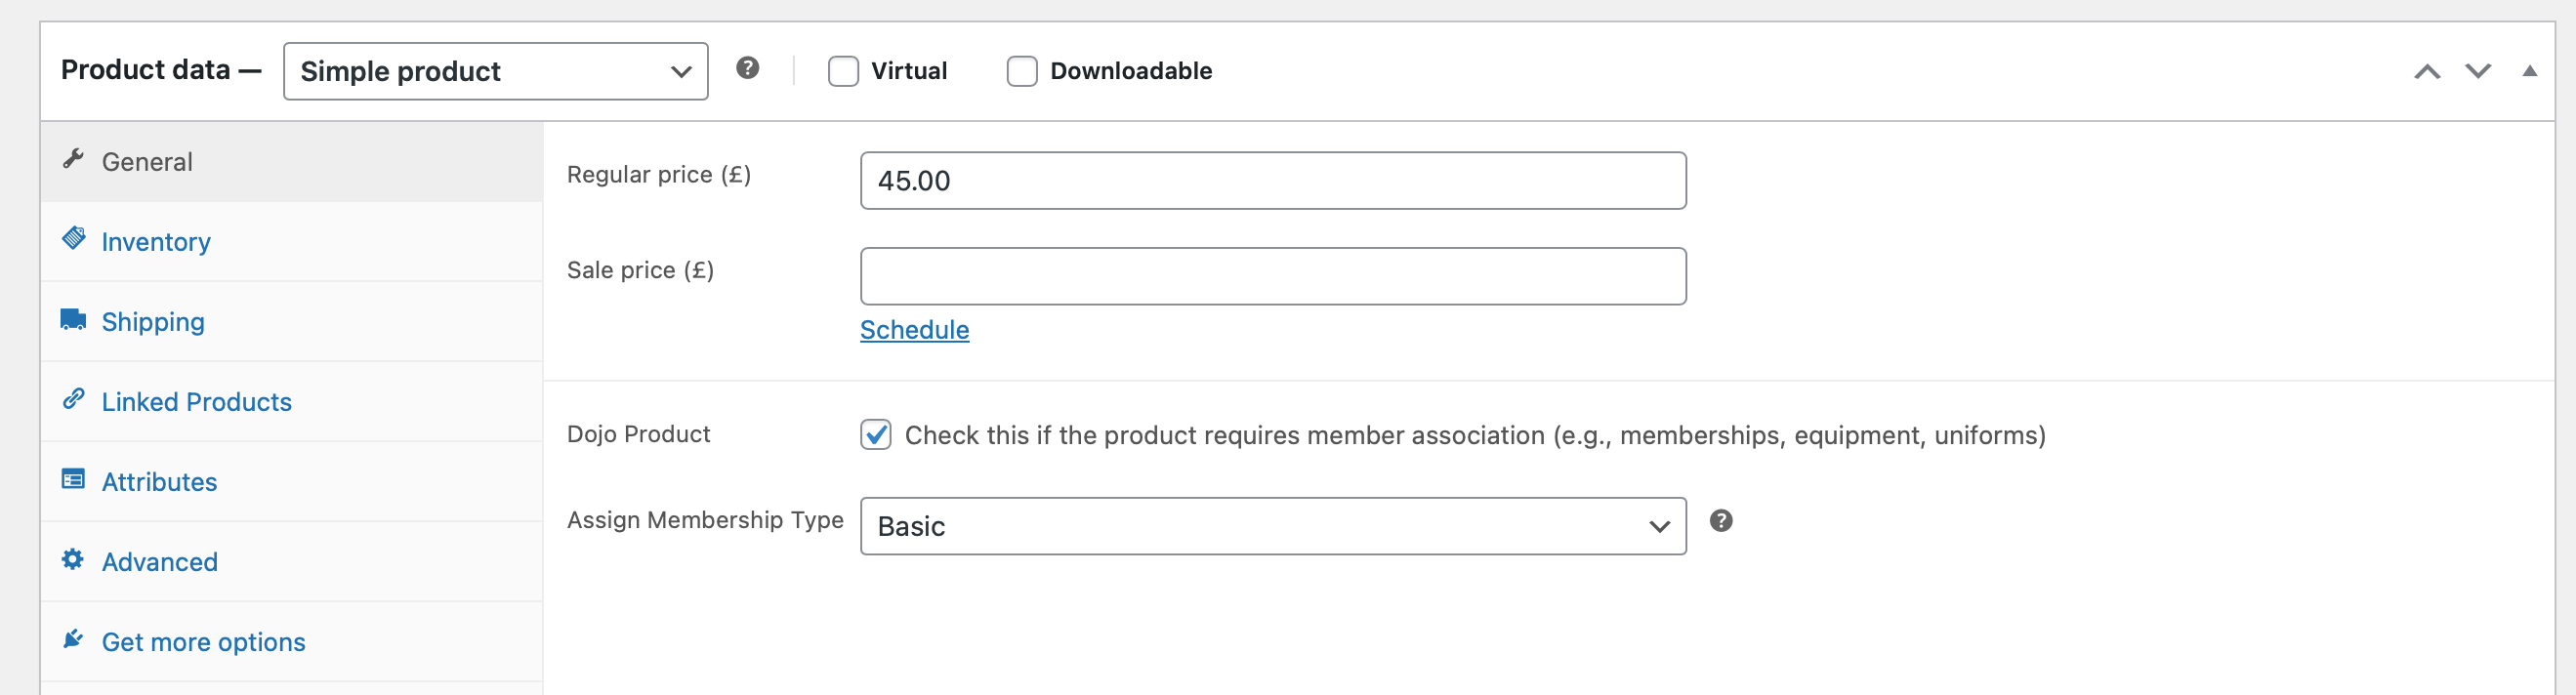Image resolution: width=2576 pixels, height=695 pixels.
Task: Click the Inventory tag icon
Action: pos(73,239)
